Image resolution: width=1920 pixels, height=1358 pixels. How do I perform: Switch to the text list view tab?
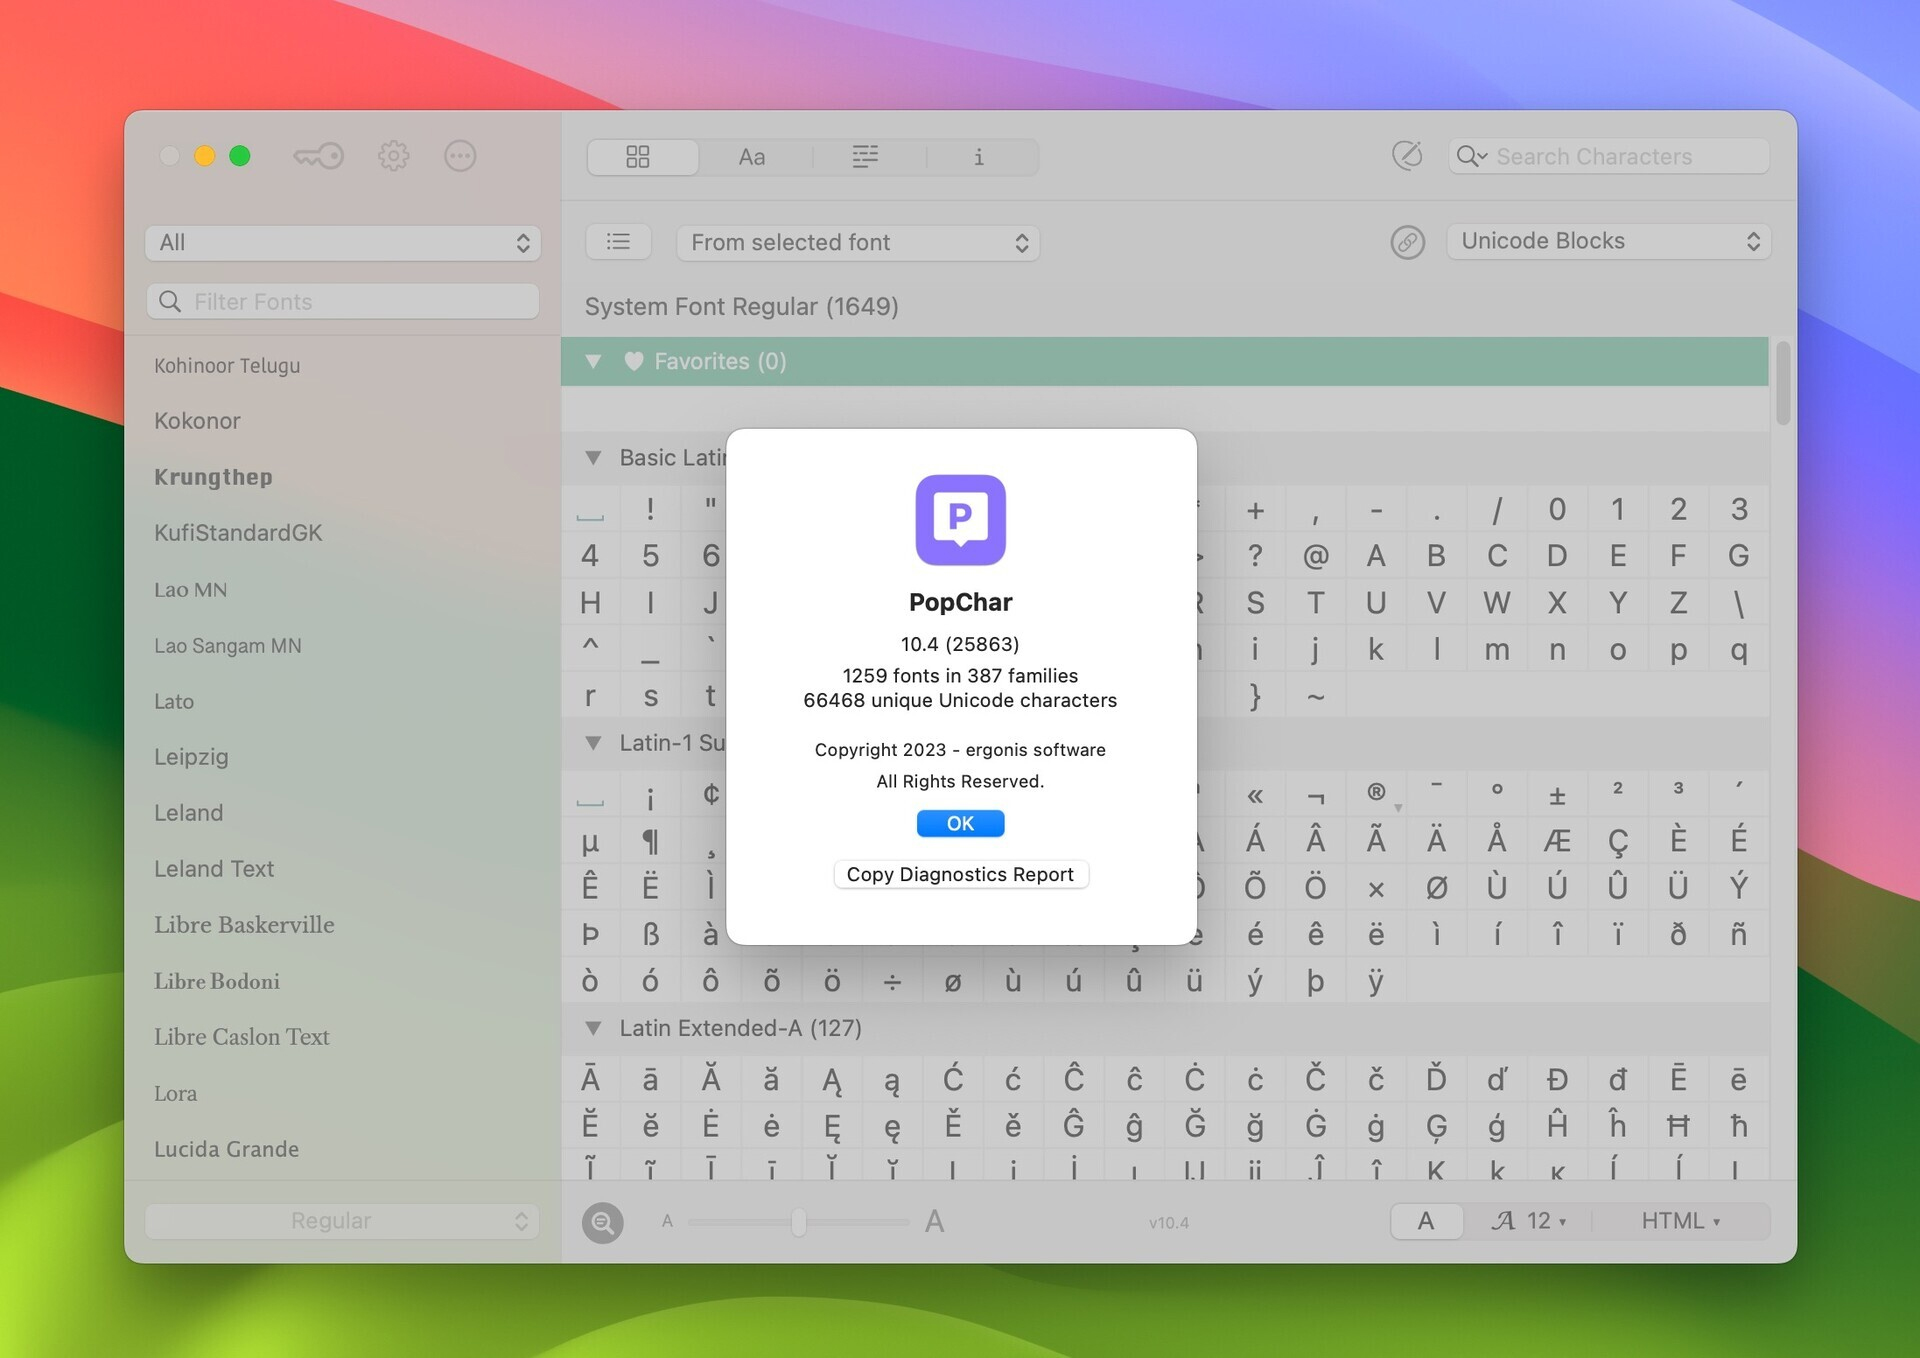coord(864,156)
